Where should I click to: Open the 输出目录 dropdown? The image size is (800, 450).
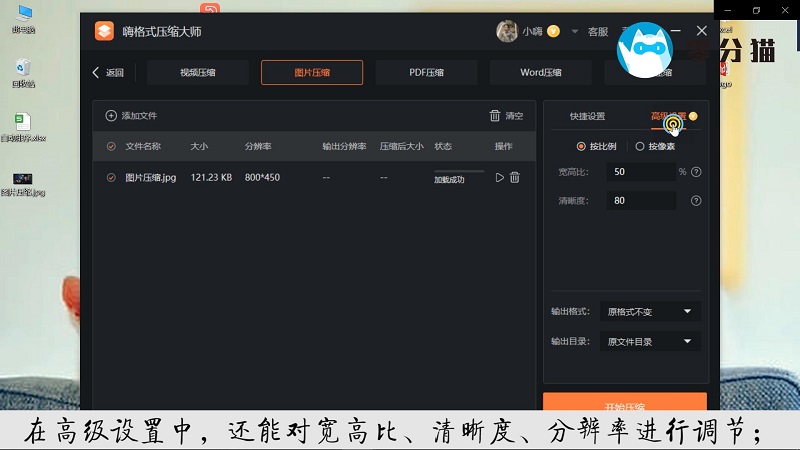tap(650, 342)
